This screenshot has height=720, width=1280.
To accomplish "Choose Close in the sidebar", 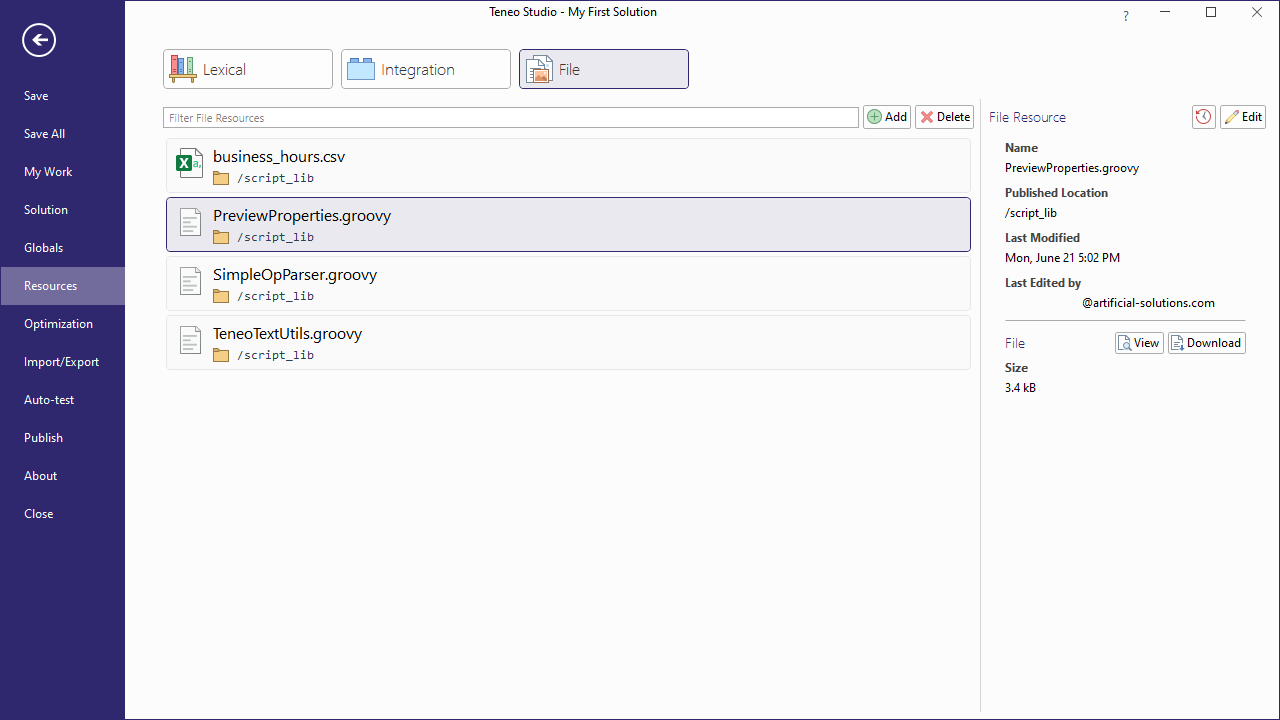I will 62,514.
